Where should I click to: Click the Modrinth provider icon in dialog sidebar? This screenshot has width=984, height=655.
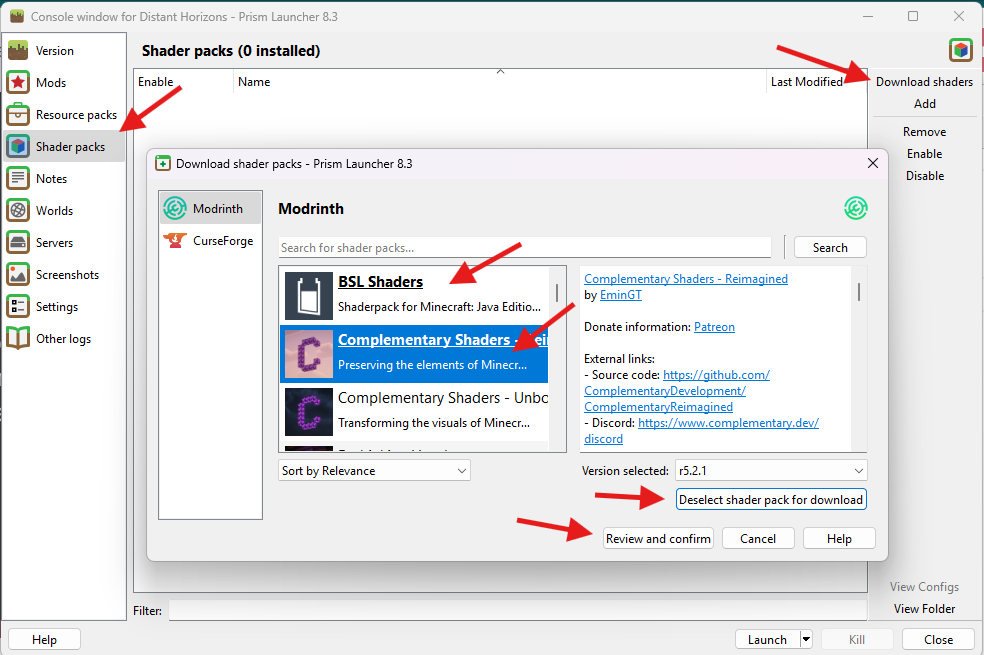[174, 208]
